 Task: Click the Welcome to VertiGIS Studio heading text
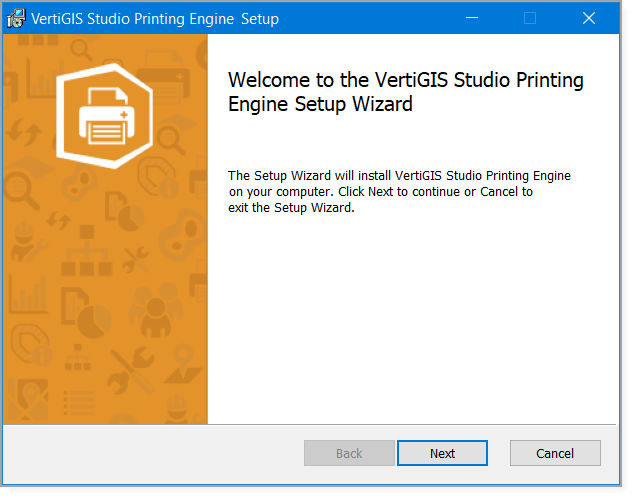(406, 92)
